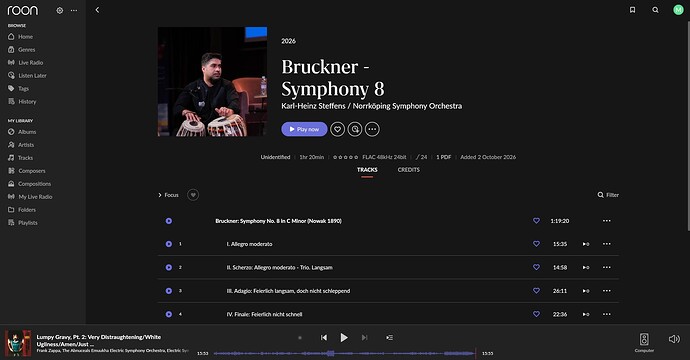The height and width of the screenshot is (360, 690).
Task: Switch to the CREDITS tab
Action: pyautogui.click(x=408, y=170)
